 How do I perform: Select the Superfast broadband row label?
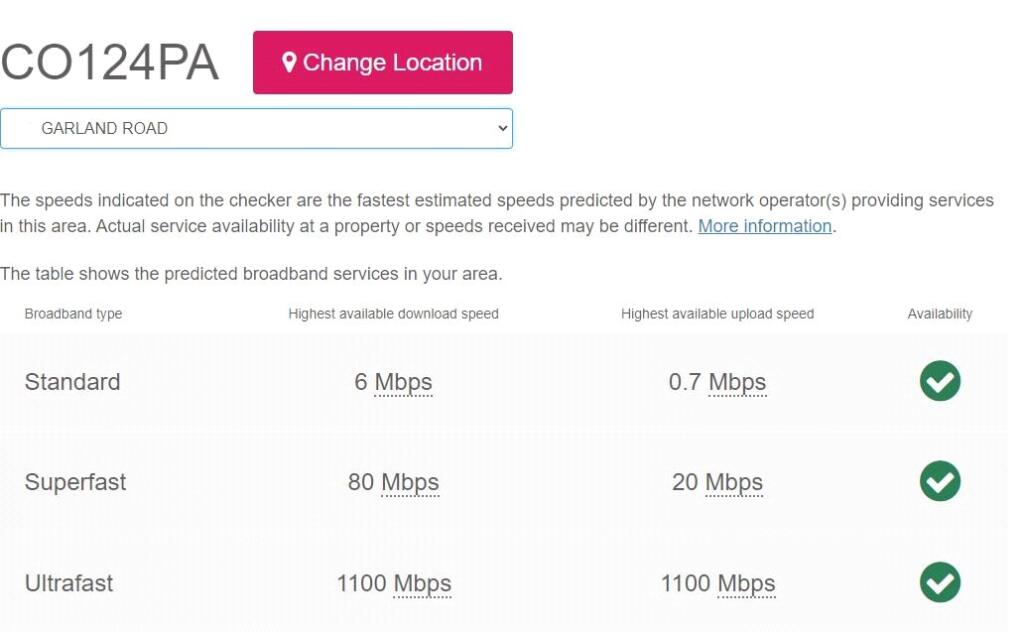75,482
